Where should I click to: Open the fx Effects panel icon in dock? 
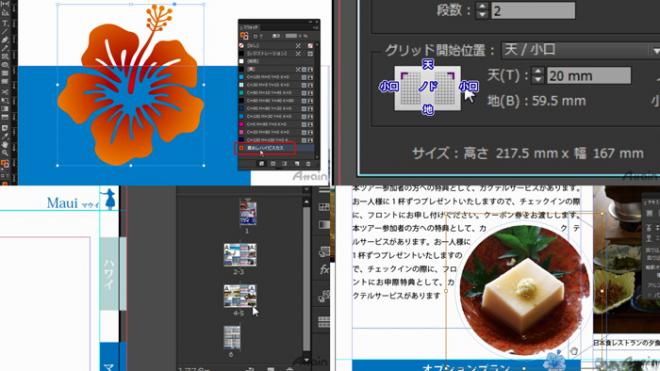click(324, 269)
